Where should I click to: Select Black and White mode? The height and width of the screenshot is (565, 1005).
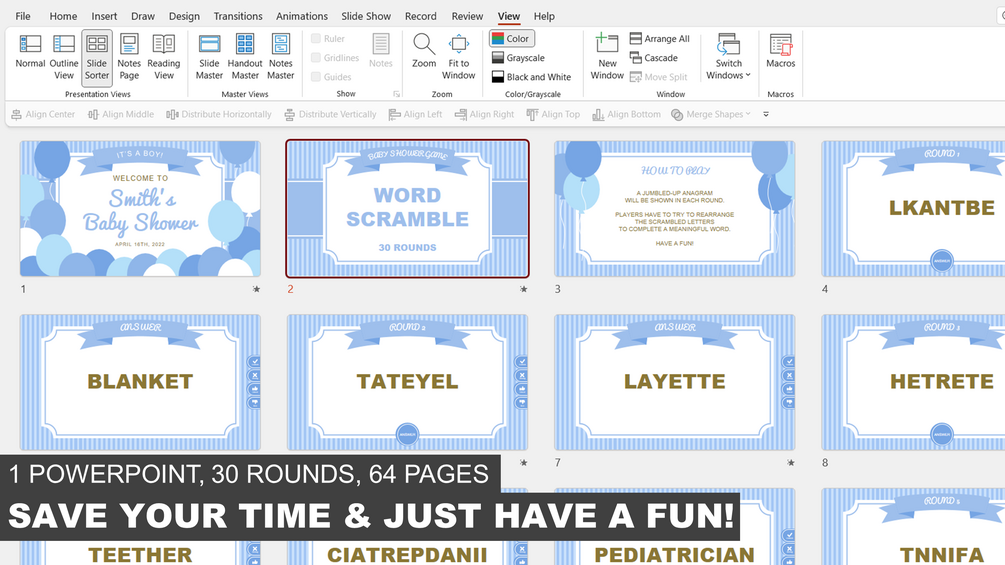pos(531,77)
